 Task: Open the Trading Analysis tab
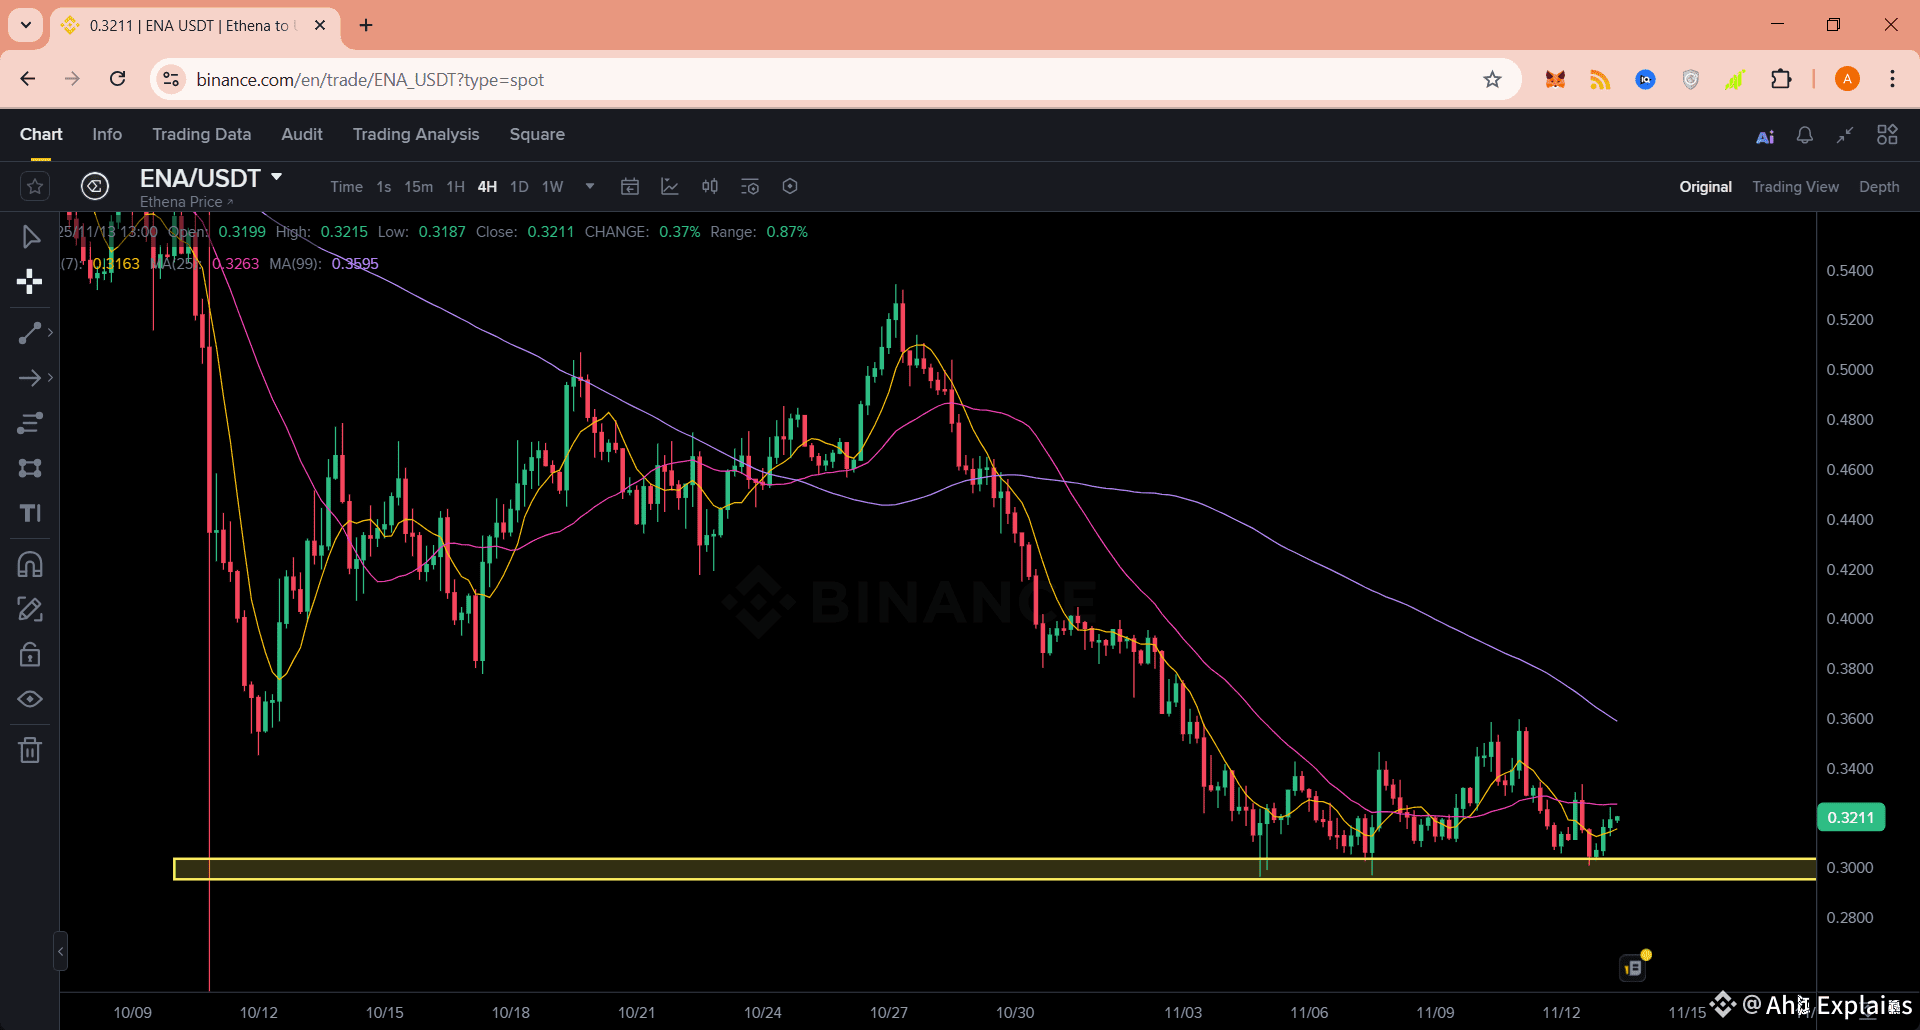click(x=416, y=134)
